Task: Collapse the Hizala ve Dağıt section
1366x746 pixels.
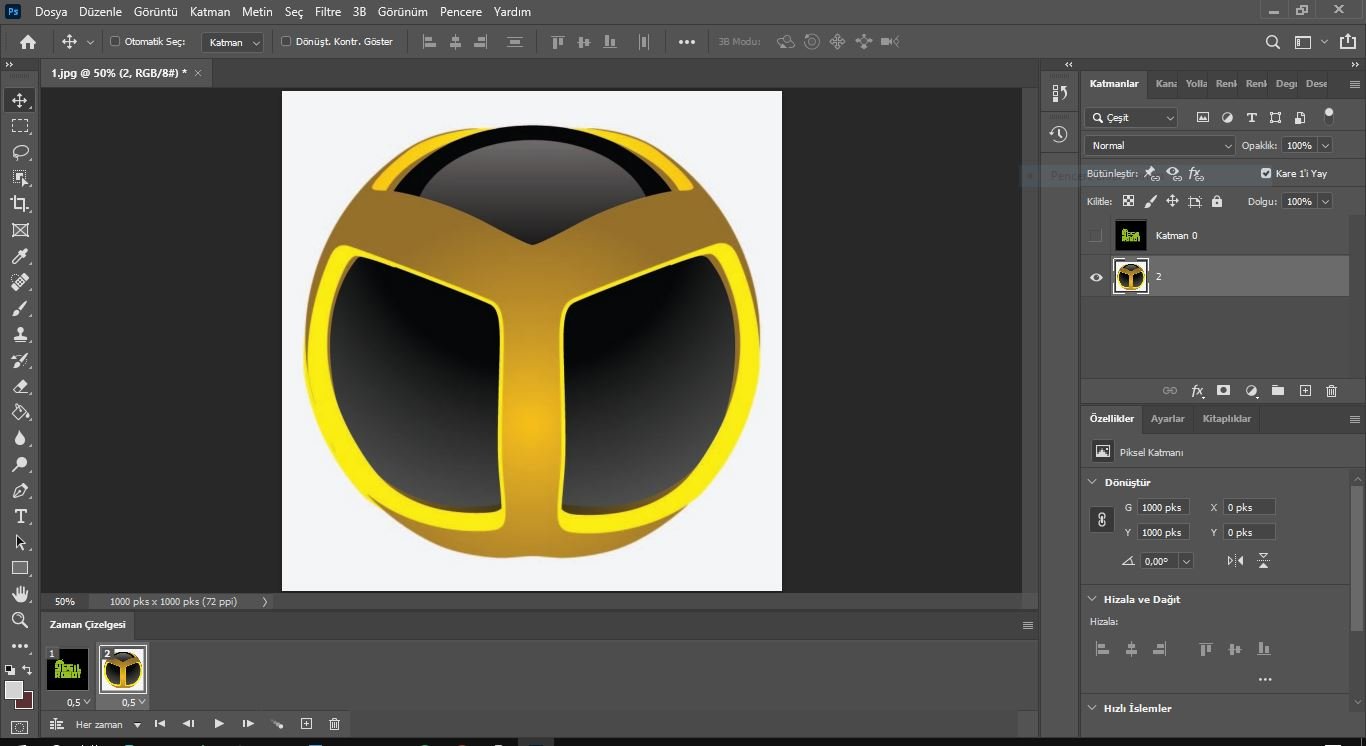Action: click(x=1093, y=599)
